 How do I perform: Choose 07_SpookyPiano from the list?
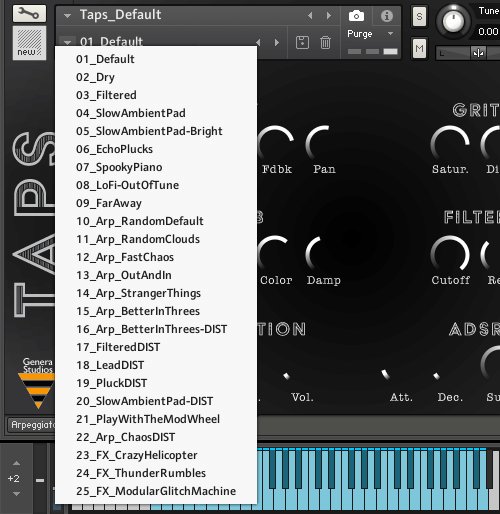(x=156, y=167)
